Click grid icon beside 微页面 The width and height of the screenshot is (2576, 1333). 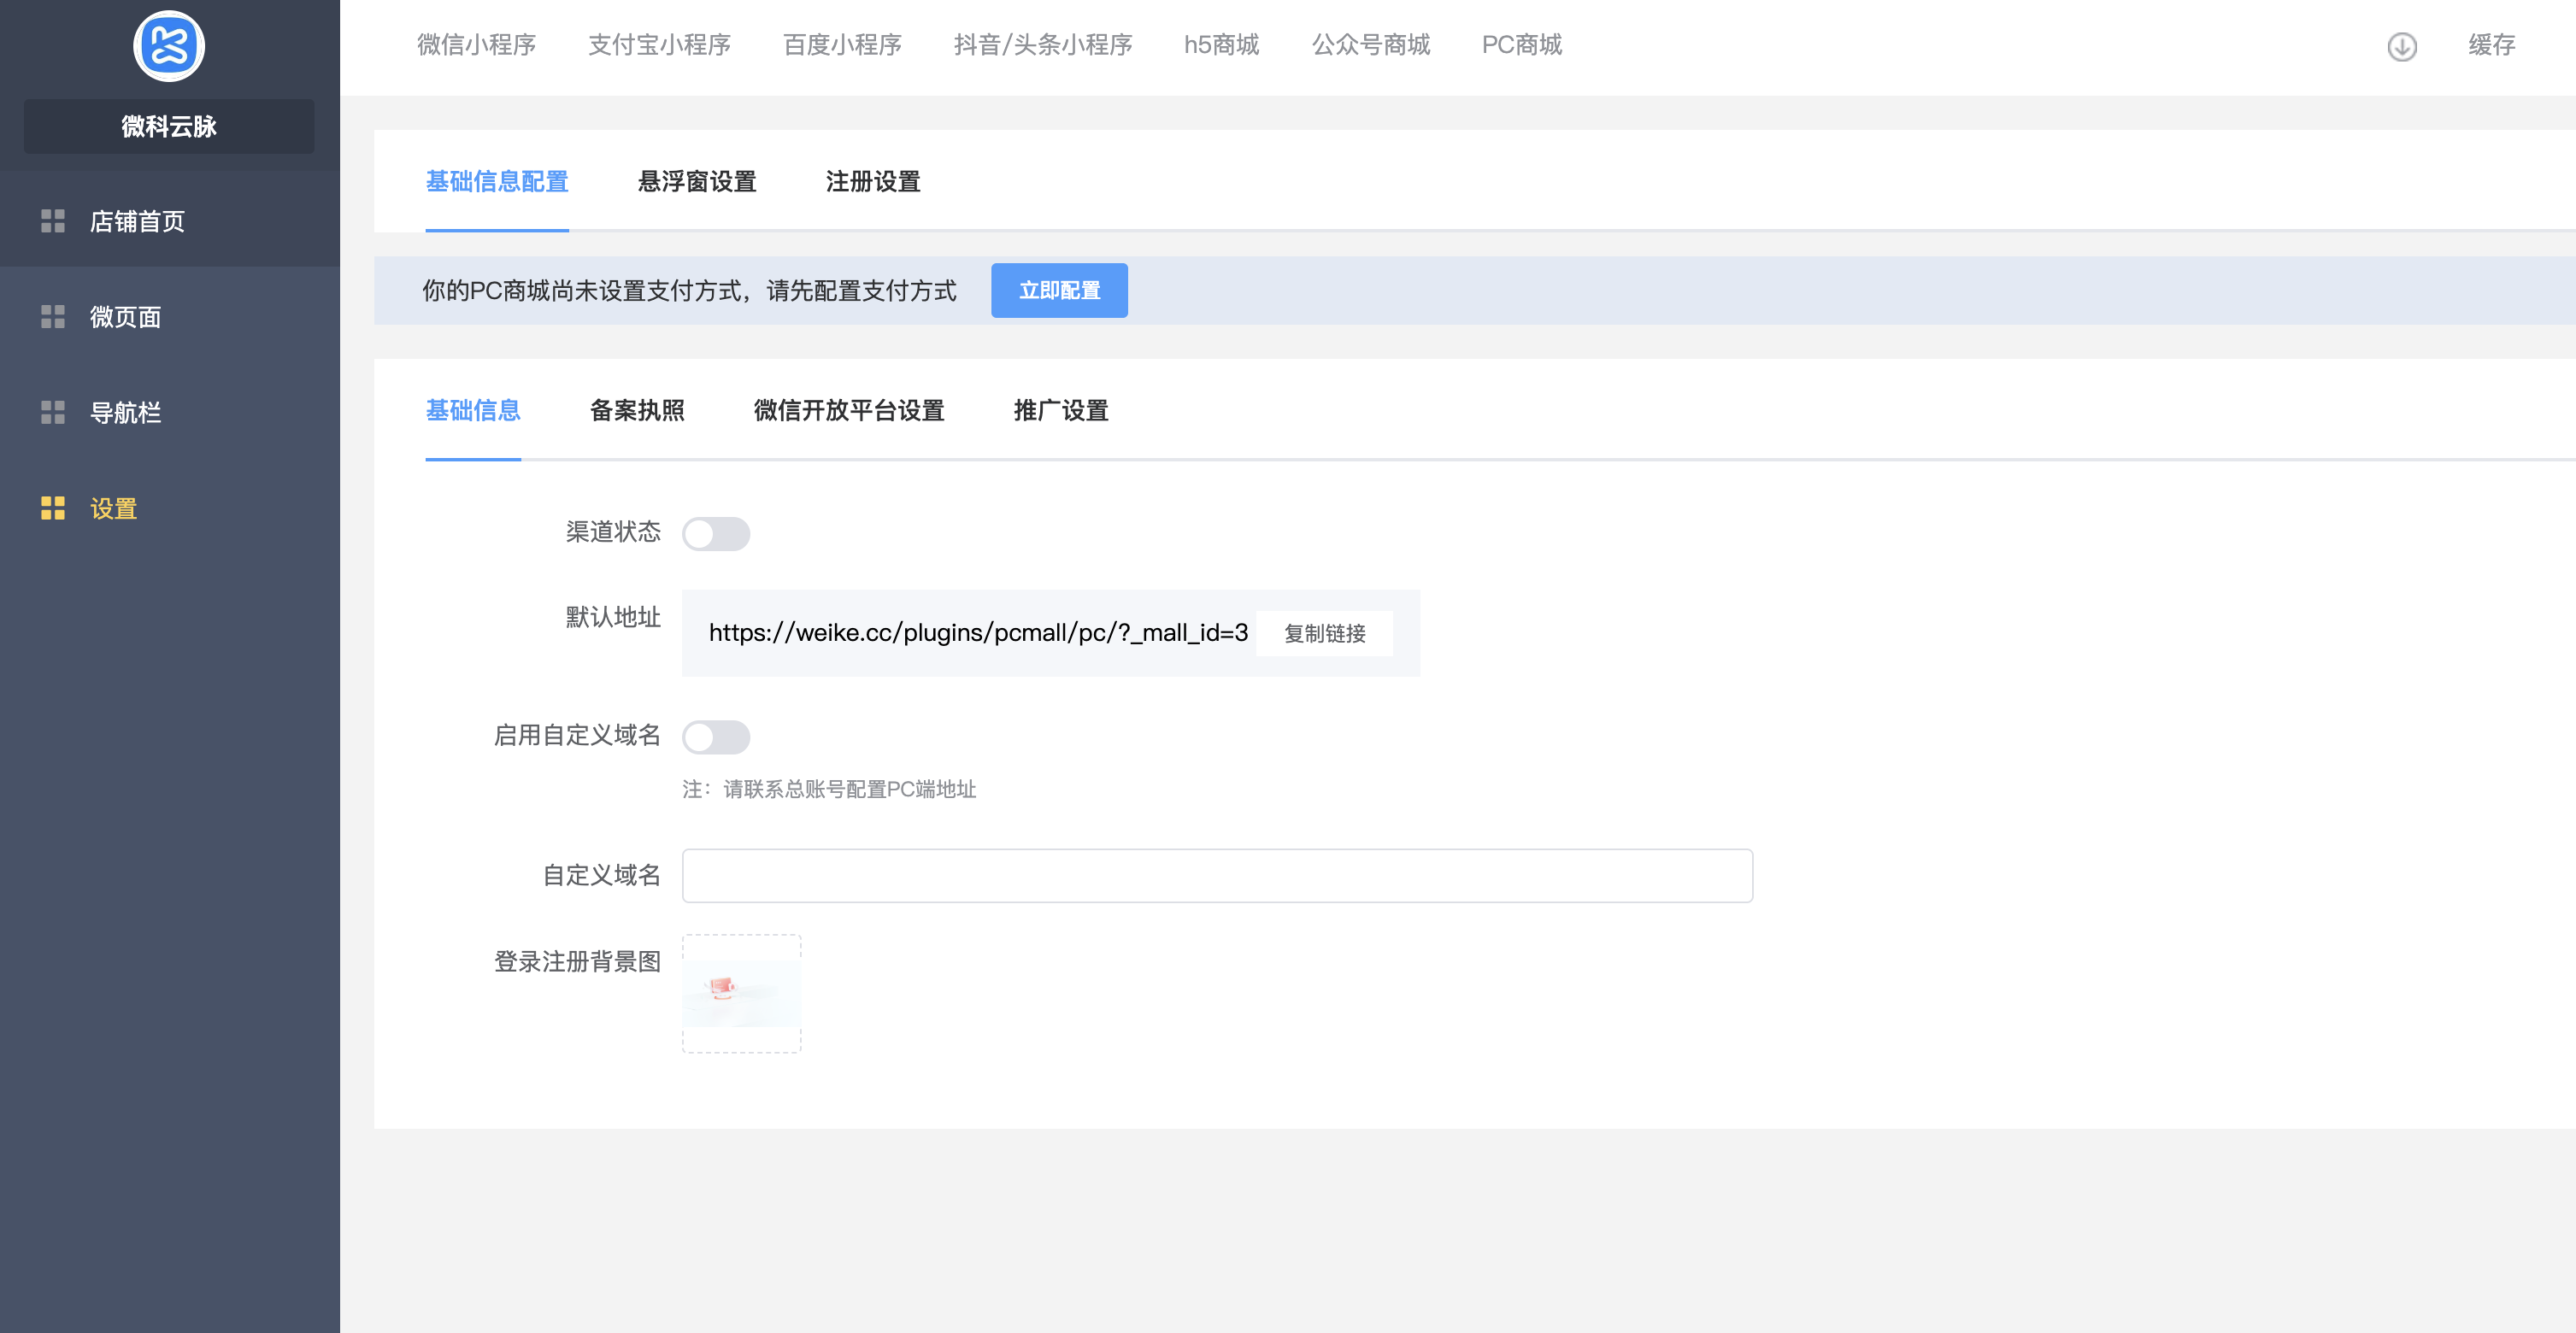point(53,317)
